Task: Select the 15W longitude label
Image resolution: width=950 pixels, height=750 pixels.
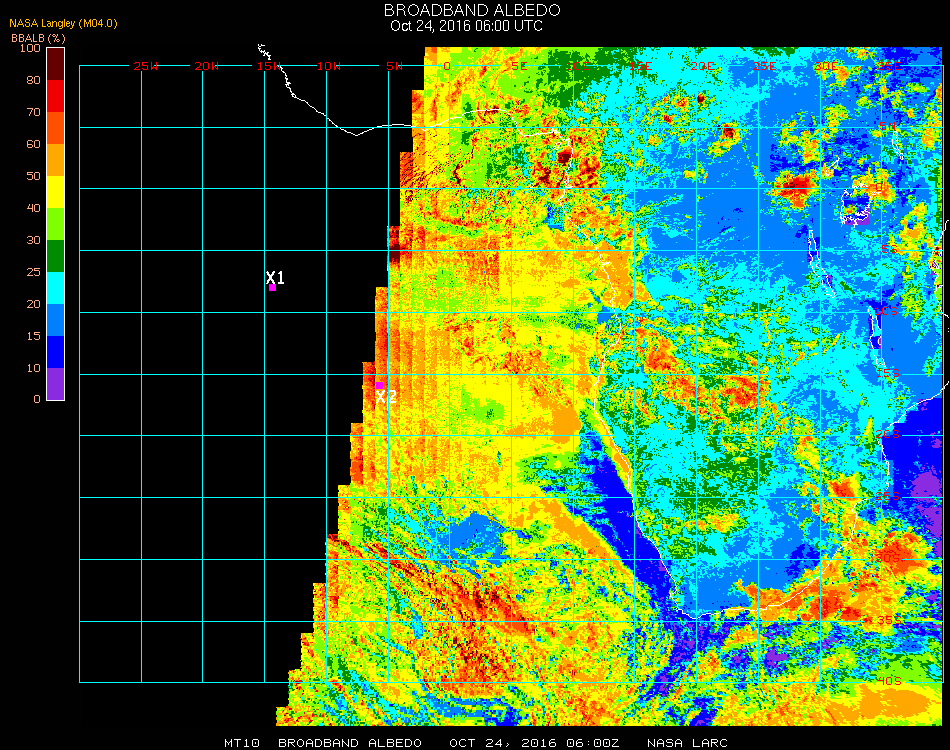Action: [x=269, y=66]
